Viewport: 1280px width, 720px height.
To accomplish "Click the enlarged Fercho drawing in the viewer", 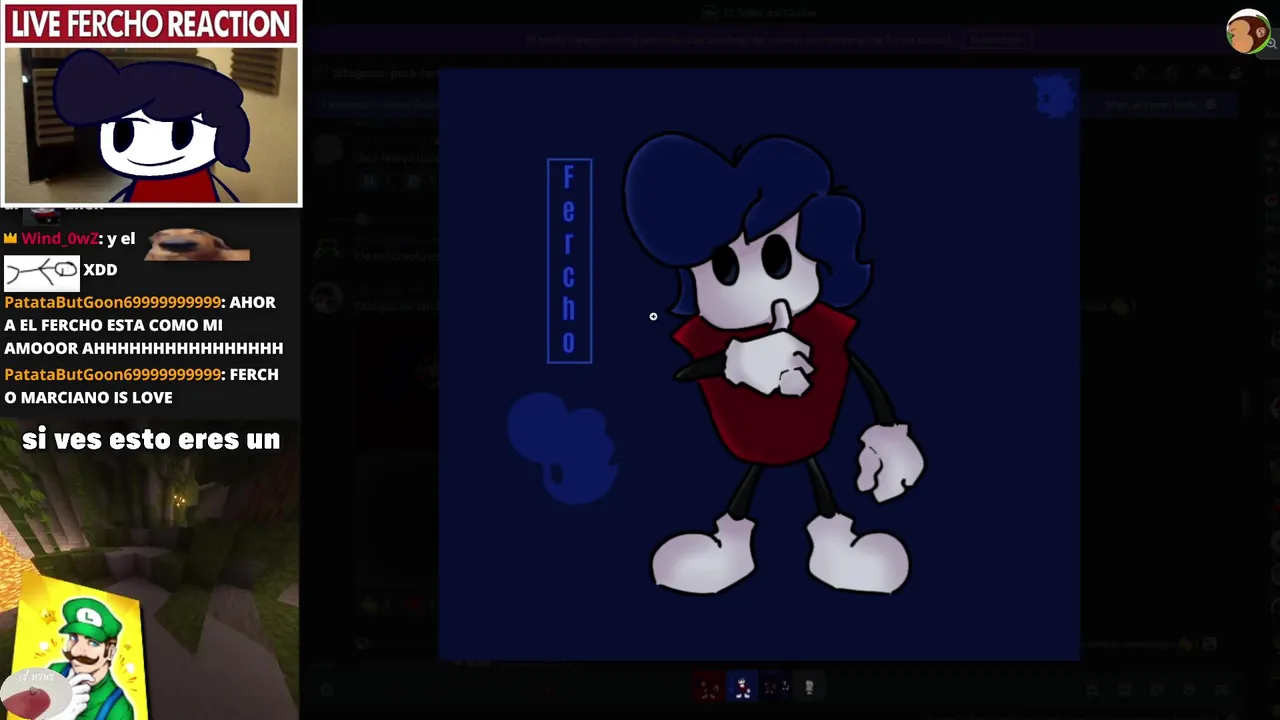I will click(x=759, y=365).
